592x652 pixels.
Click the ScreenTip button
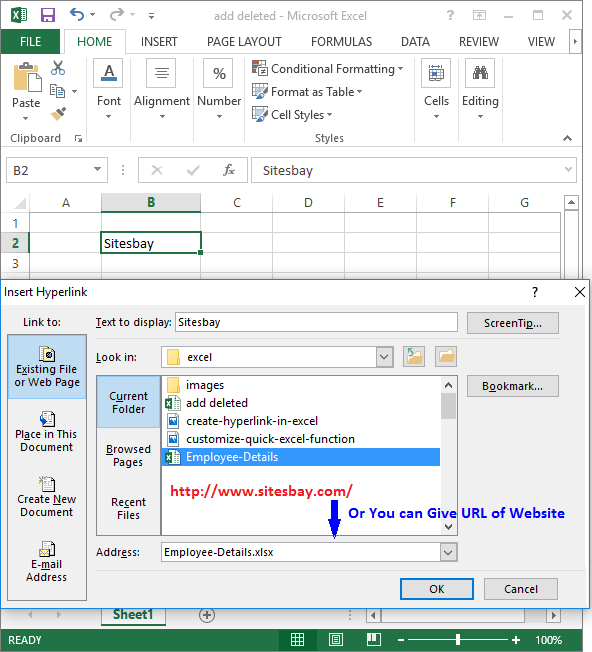point(513,323)
